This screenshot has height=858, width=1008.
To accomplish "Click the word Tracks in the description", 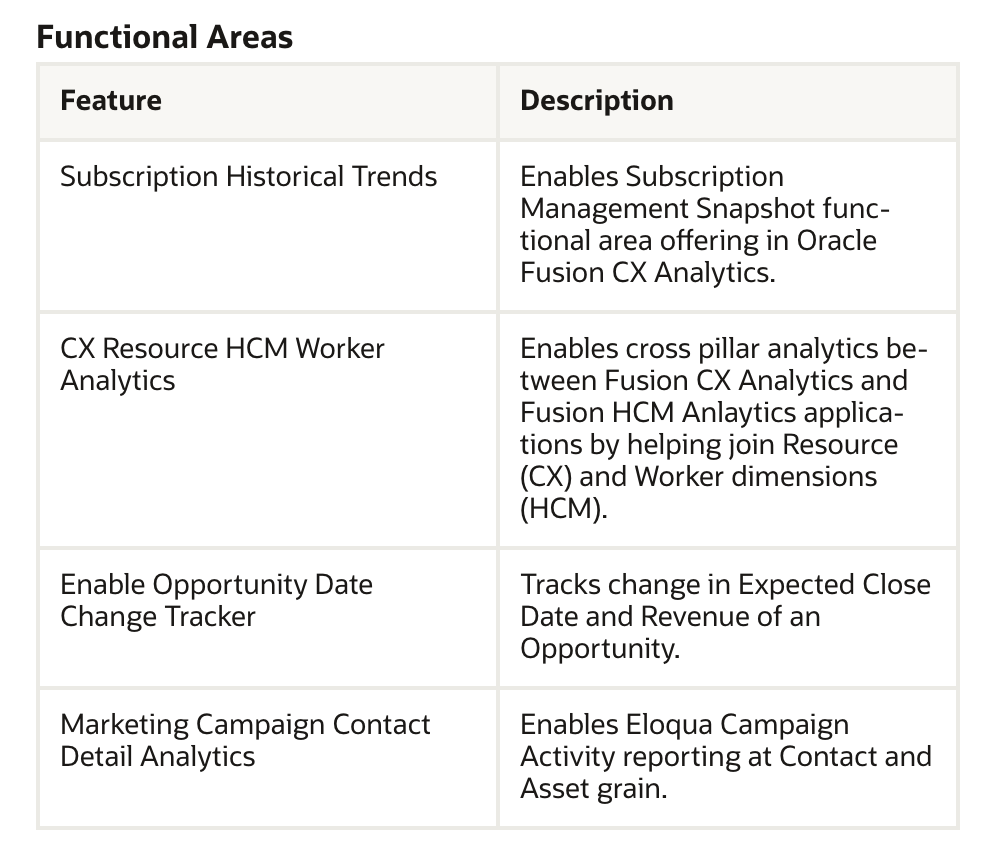I will coord(562,585).
